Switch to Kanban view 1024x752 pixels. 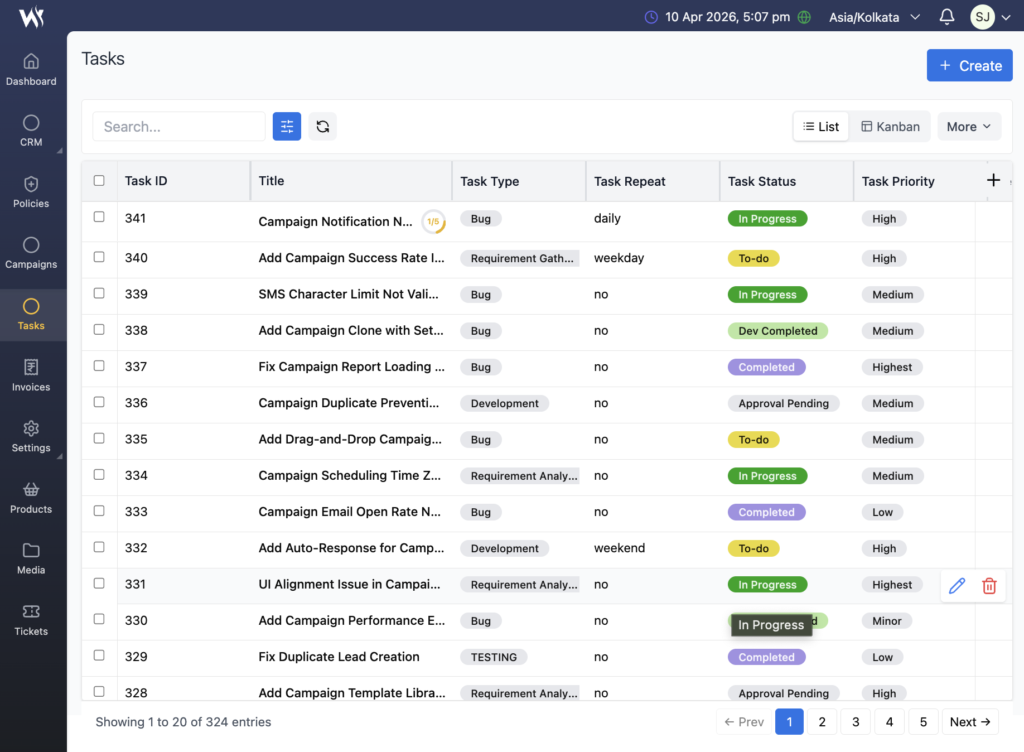(x=890, y=126)
